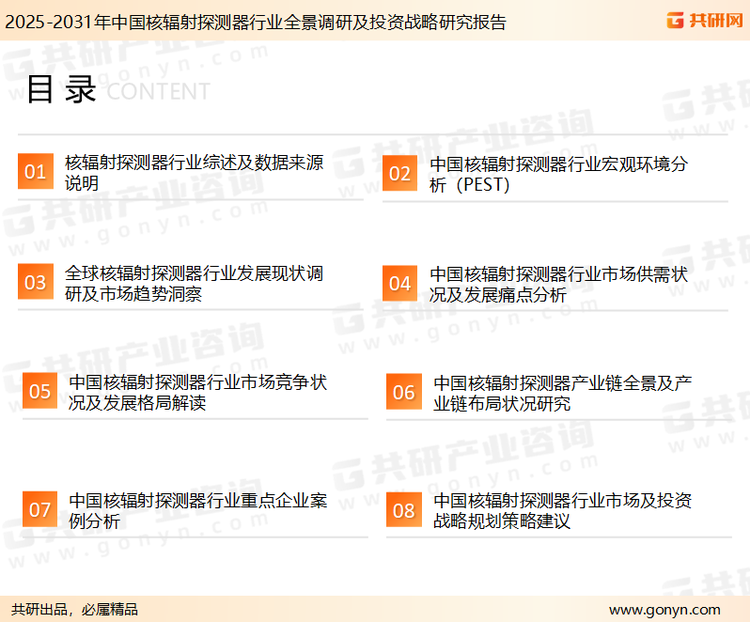Image resolution: width=750 pixels, height=622 pixels.
Task: Click the 目录 heading
Action: 61,89
